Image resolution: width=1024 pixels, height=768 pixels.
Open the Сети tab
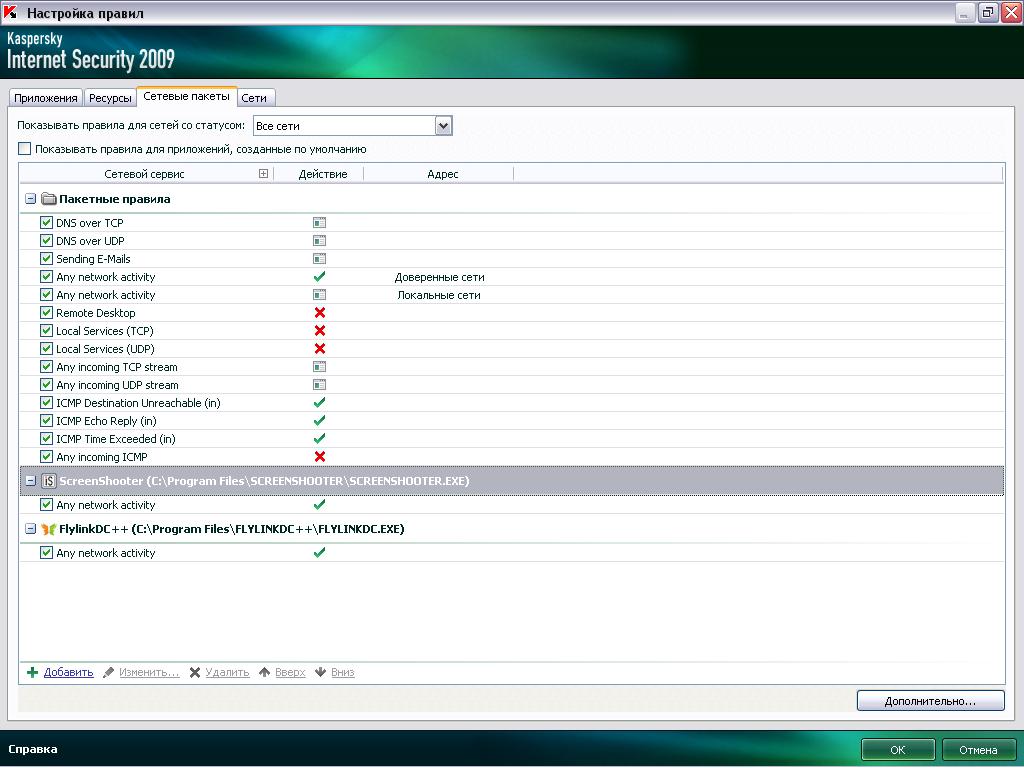(x=254, y=98)
